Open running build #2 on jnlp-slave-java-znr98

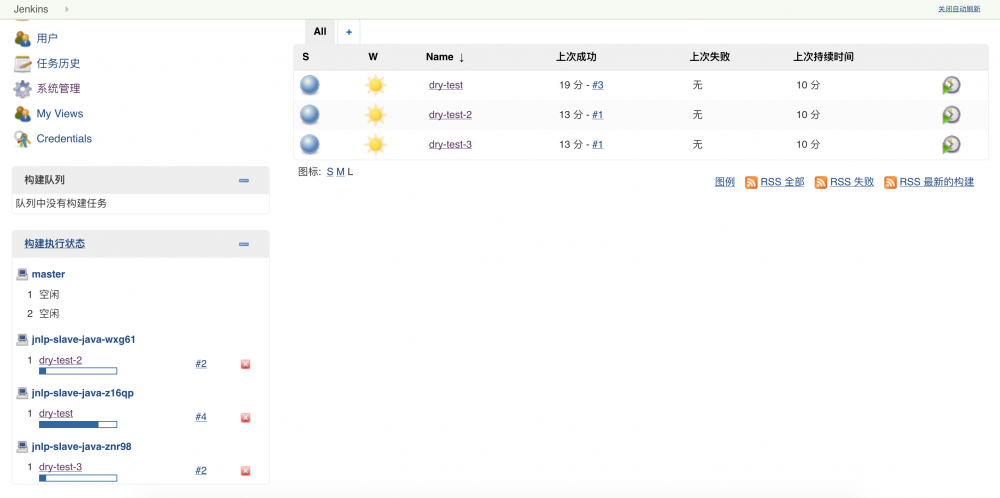pyautogui.click(x=201, y=470)
